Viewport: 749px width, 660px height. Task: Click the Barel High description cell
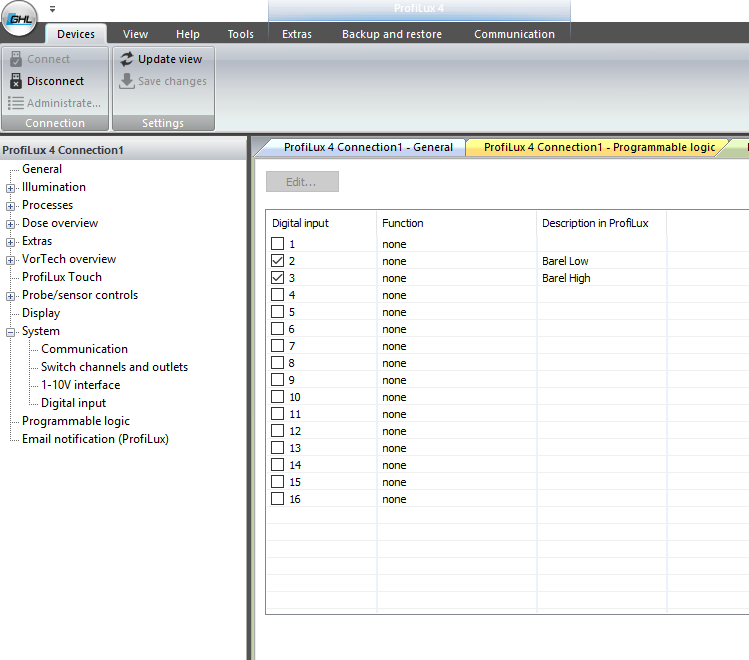pyautogui.click(x=602, y=278)
